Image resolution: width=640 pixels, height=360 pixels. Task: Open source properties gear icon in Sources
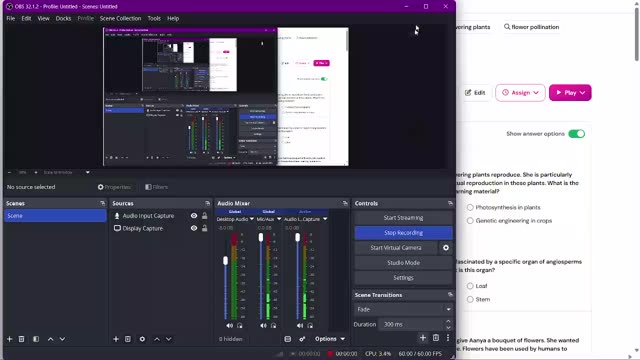tap(142, 339)
